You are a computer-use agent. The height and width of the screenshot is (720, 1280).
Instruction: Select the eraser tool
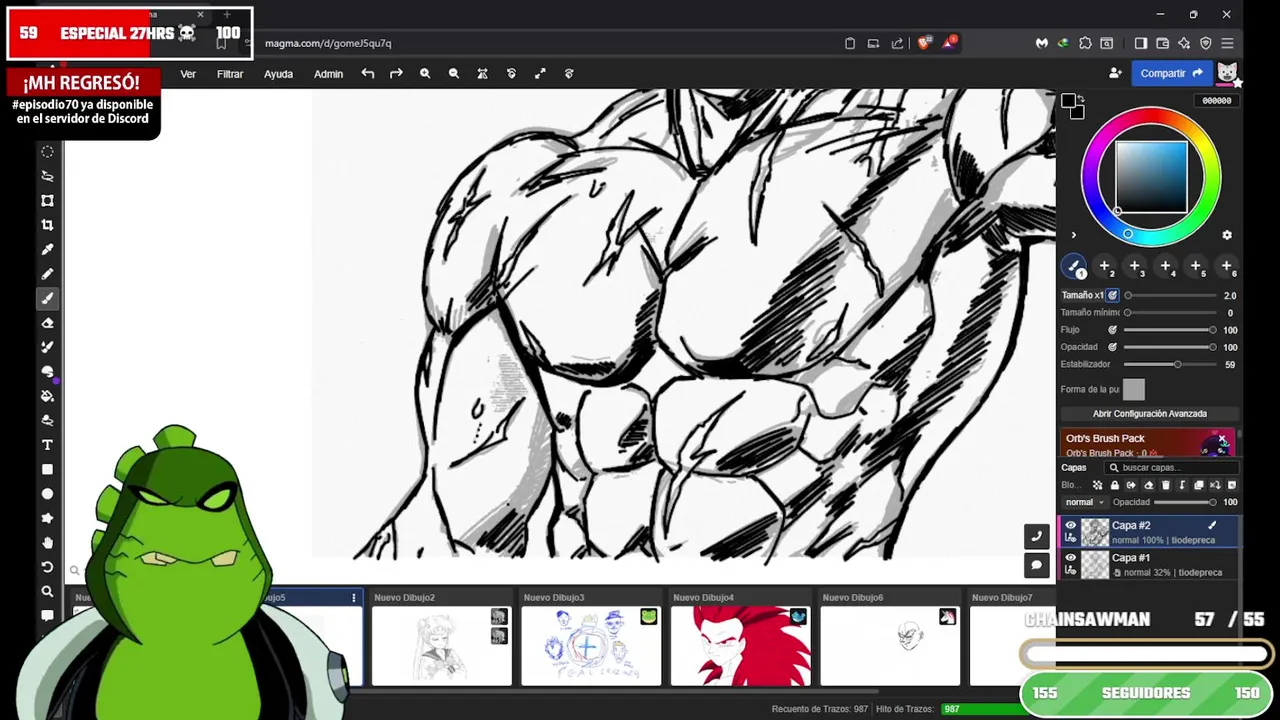coord(47,323)
